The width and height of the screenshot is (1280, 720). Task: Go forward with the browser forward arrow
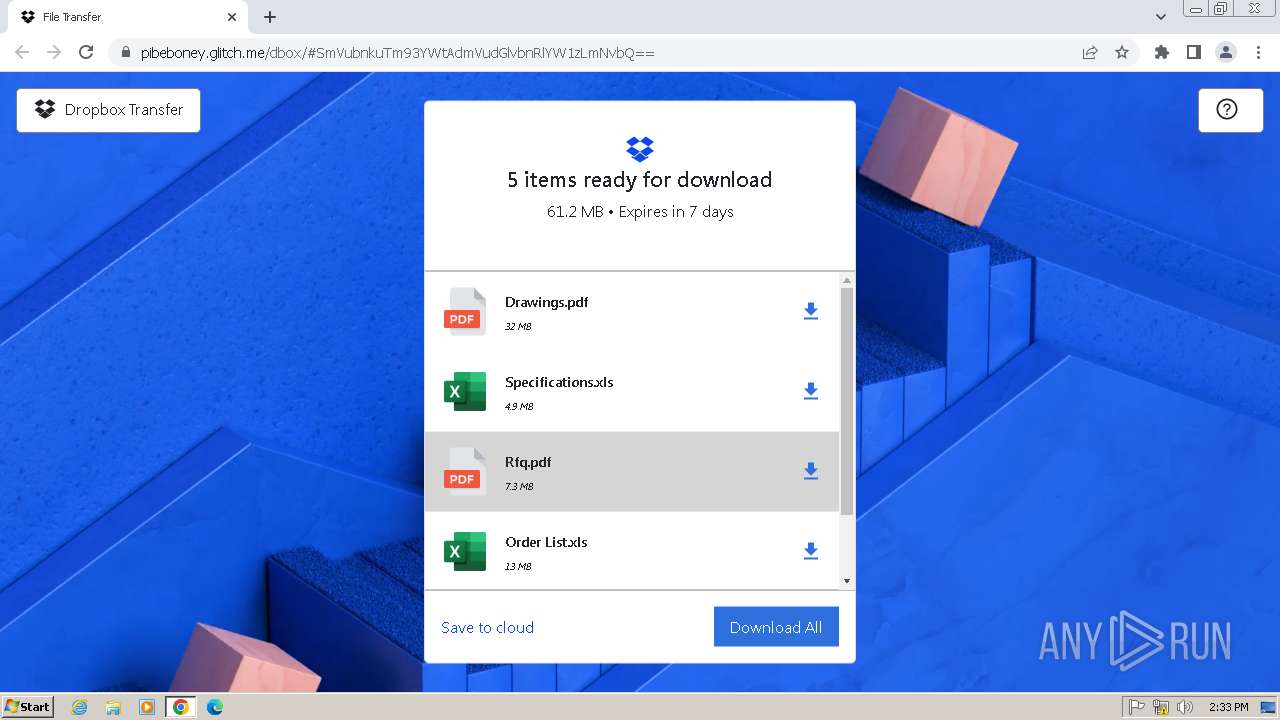pos(54,52)
